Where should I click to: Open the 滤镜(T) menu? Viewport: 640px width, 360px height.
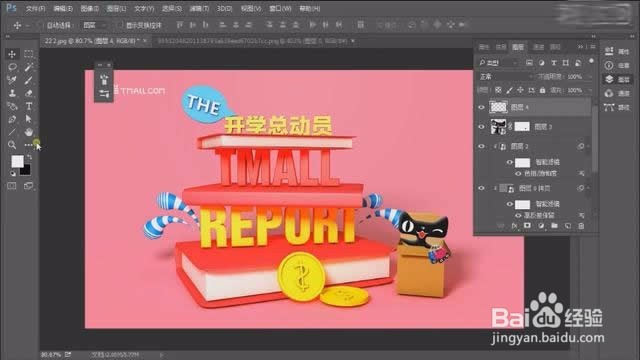pos(199,8)
